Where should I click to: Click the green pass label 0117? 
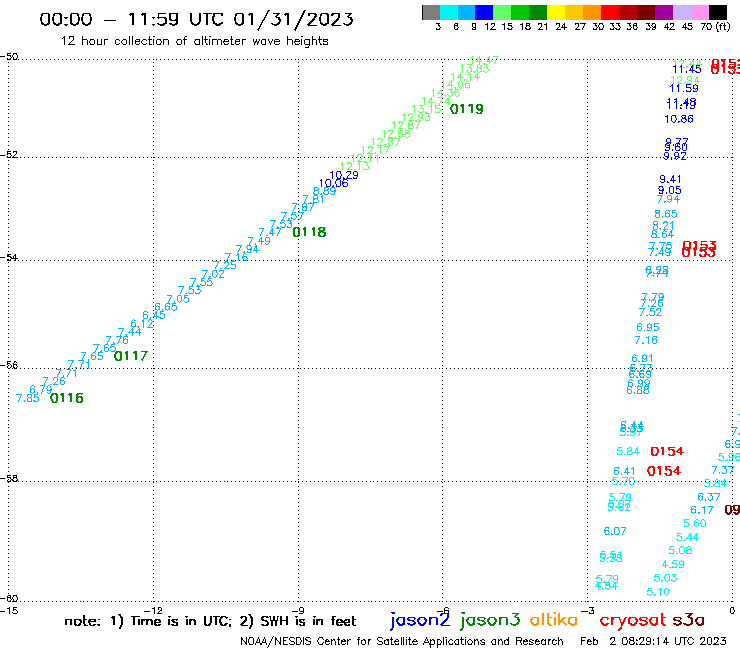(131, 356)
